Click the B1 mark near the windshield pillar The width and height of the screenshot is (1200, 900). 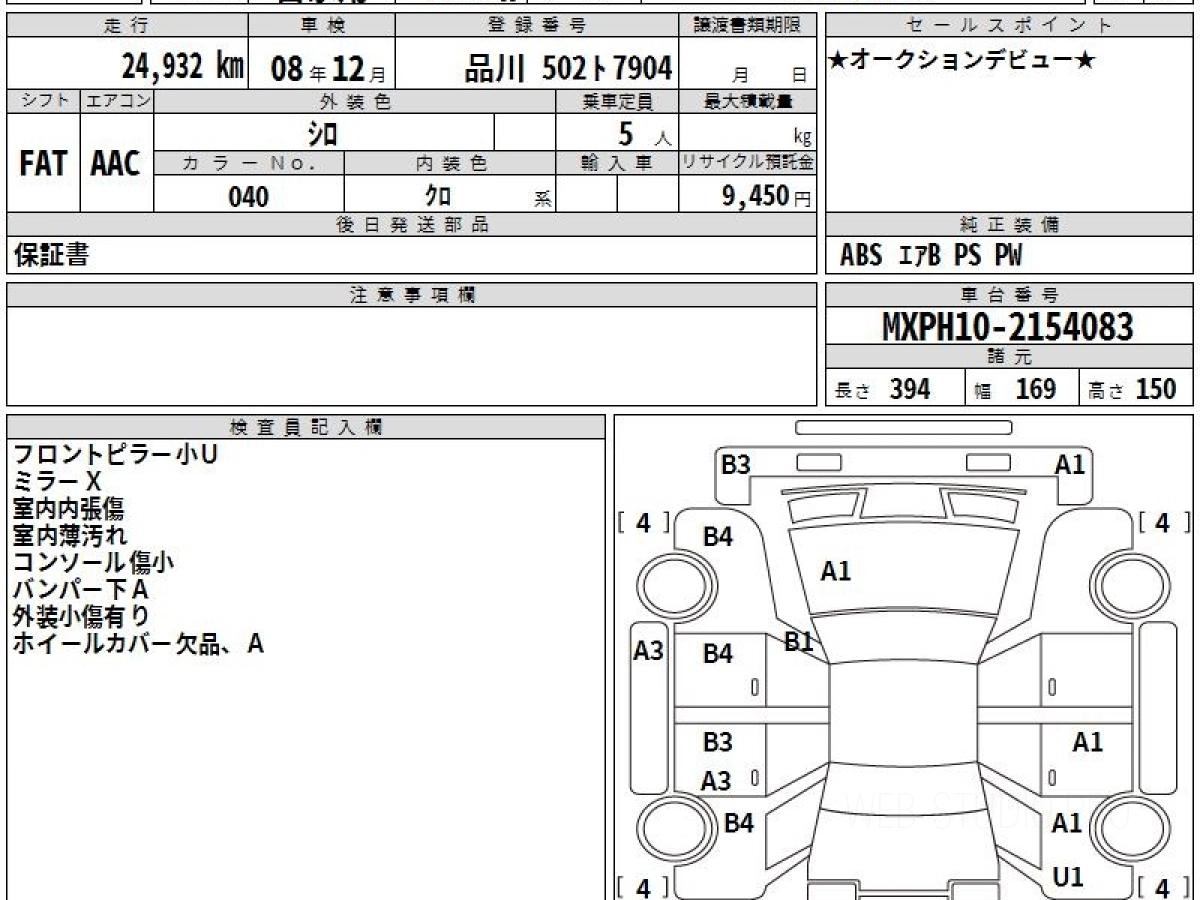pos(799,642)
